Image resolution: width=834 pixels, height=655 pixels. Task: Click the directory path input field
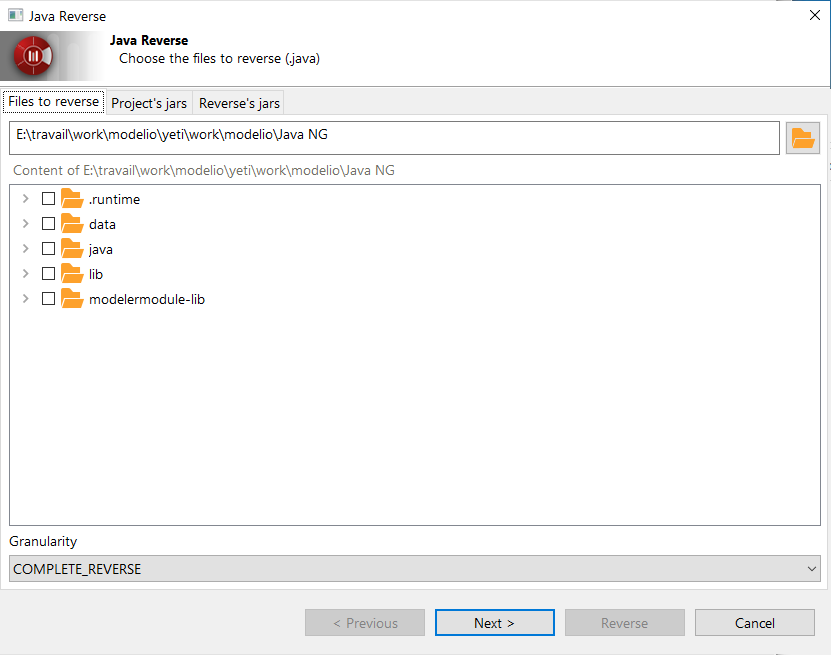tap(394, 138)
